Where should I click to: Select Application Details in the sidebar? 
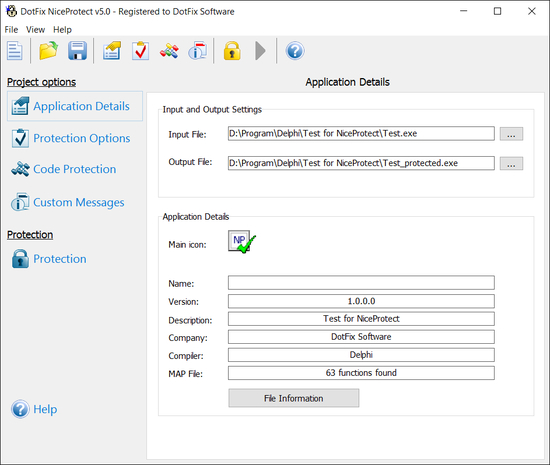pos(75,106)
